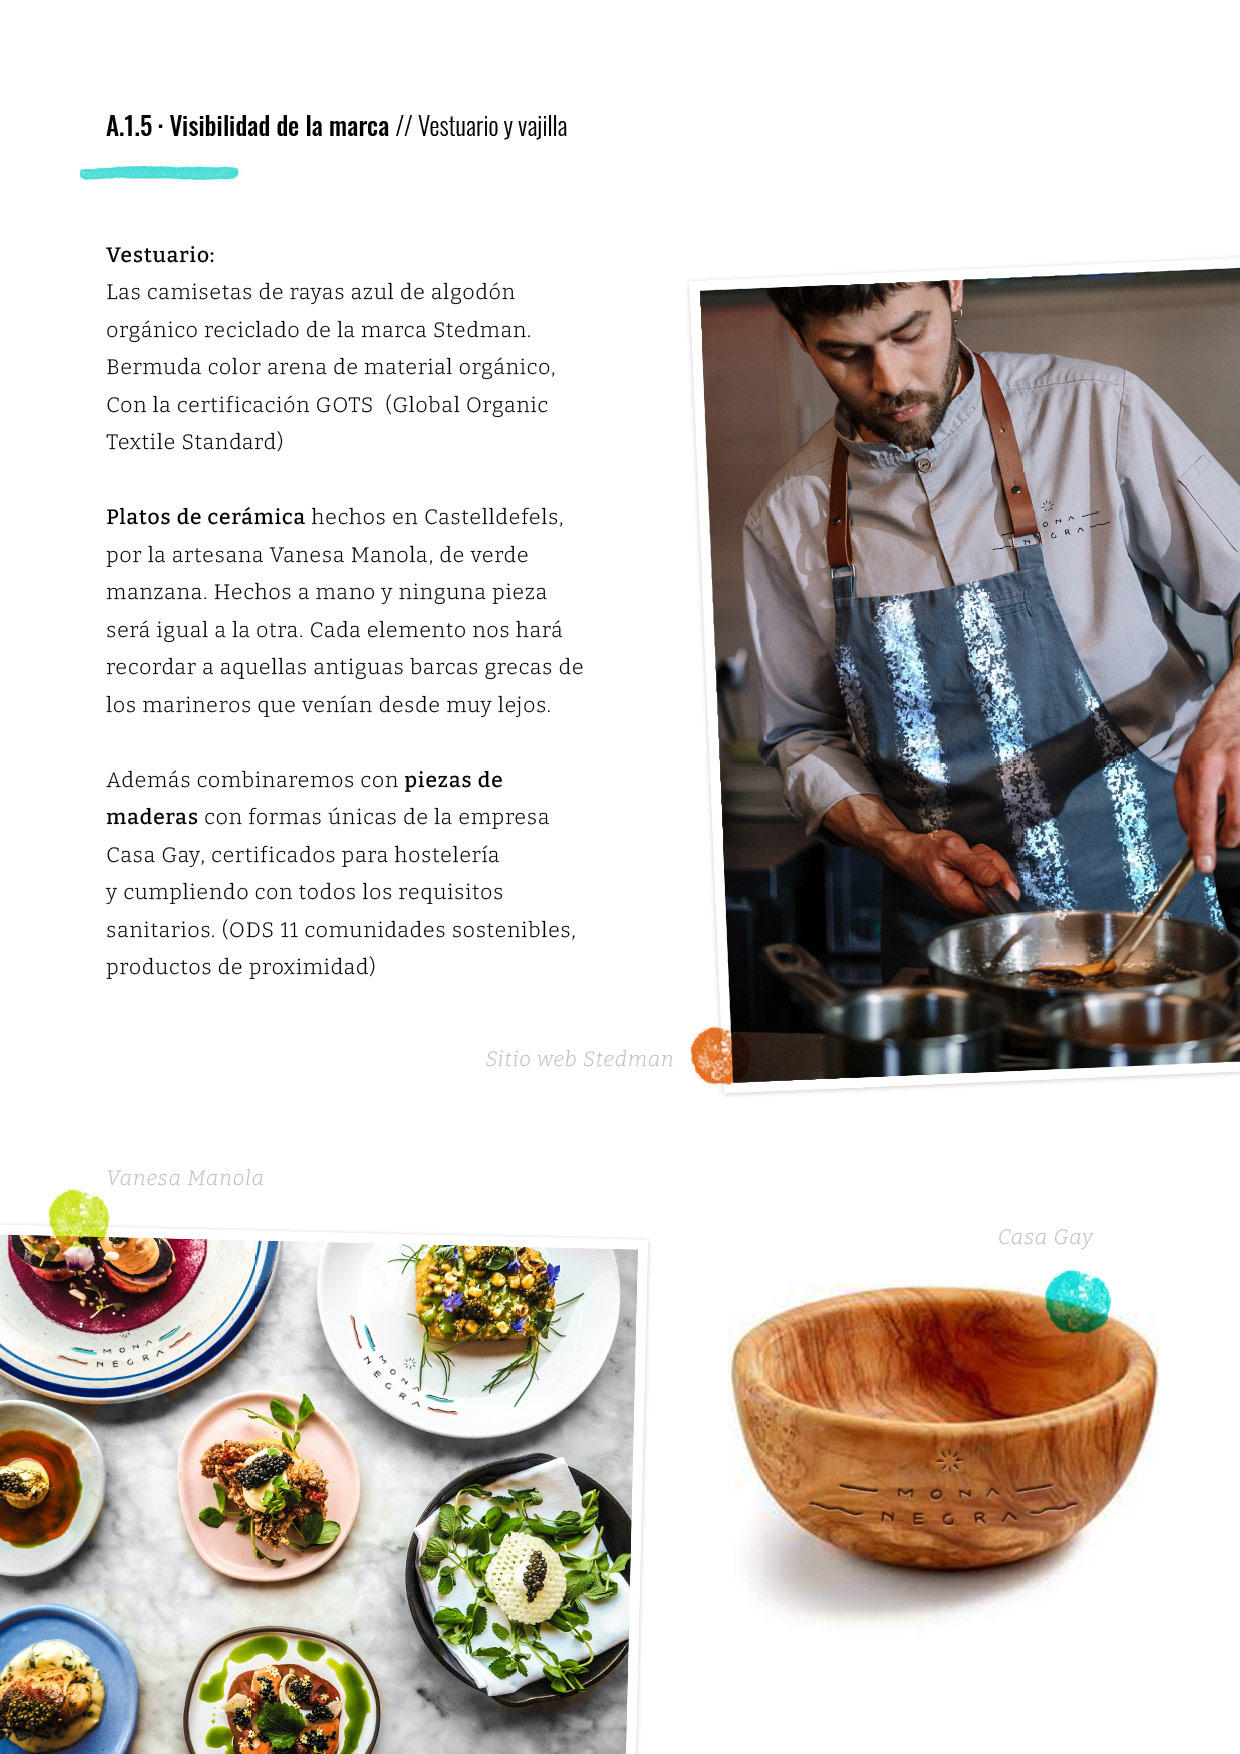Viewport: 1240px width, 1754px height.
Task: Click the bold text Platos de cerámica
Action: pos(205,517)
